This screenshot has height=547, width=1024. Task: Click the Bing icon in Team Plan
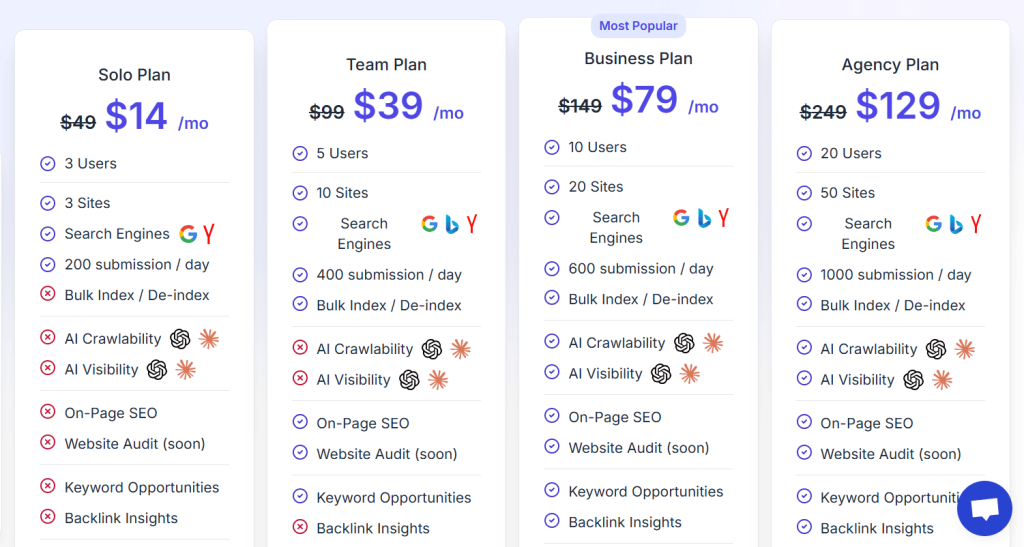(x=452, y=224)
